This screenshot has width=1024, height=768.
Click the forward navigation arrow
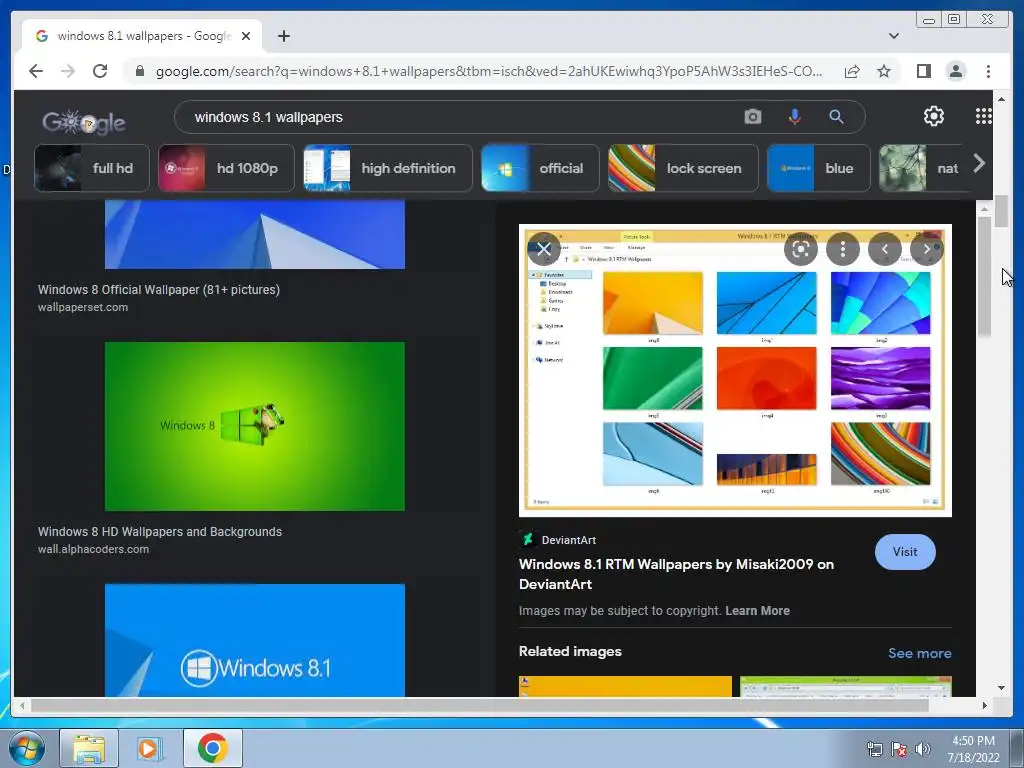(68, 71)
